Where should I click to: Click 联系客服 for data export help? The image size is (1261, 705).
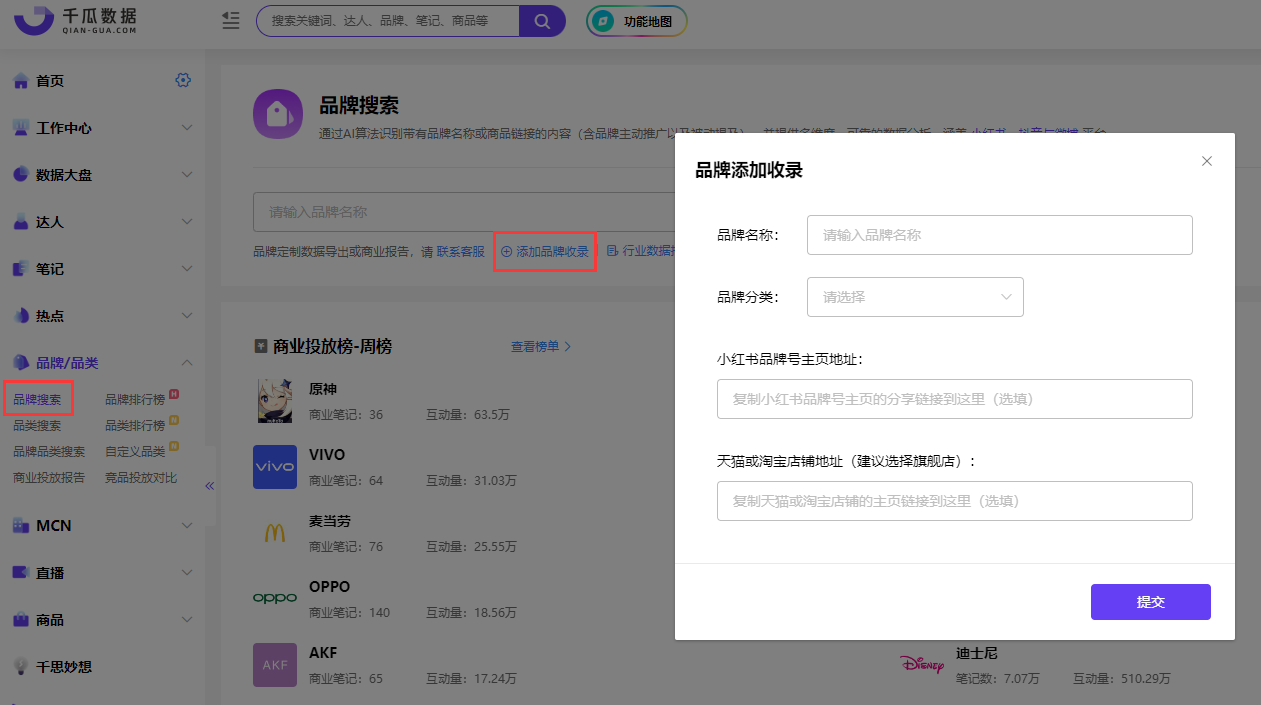coord(460,251)
